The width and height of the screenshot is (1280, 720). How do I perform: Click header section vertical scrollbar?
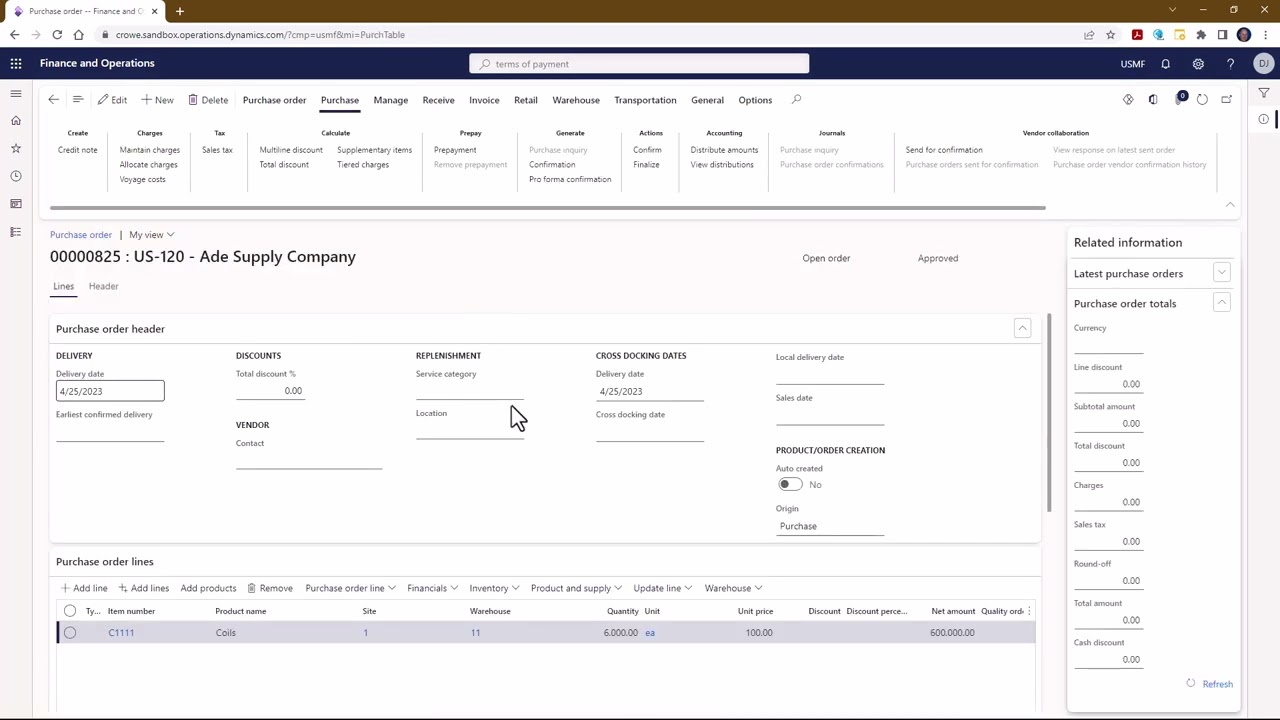(x=1049, y=414)
